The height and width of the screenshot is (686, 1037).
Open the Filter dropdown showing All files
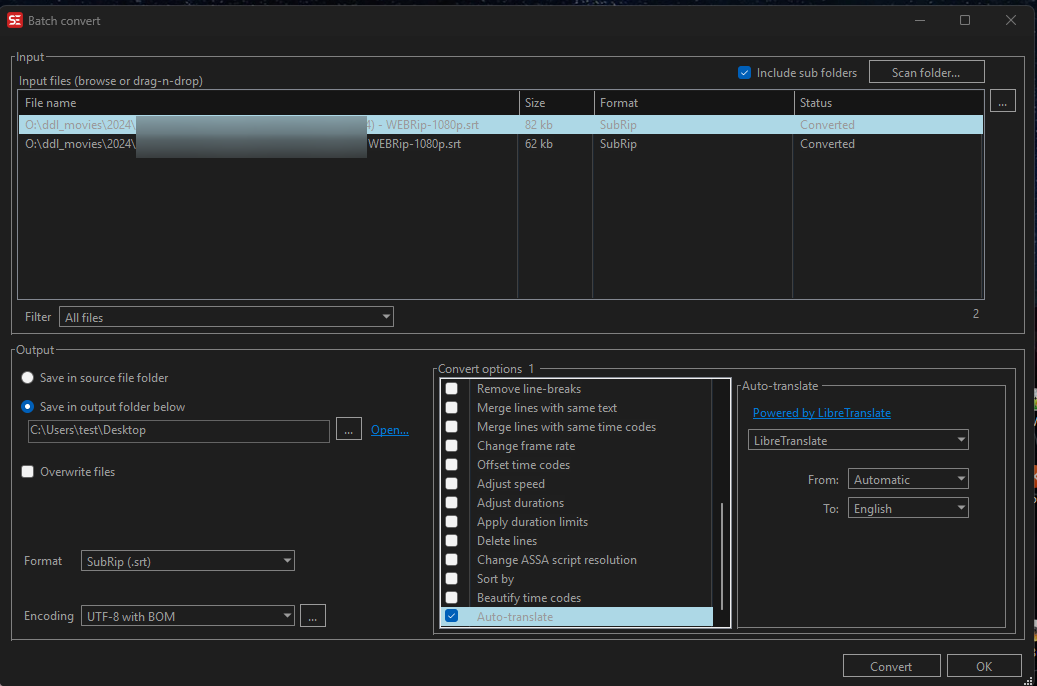[226, 317]
